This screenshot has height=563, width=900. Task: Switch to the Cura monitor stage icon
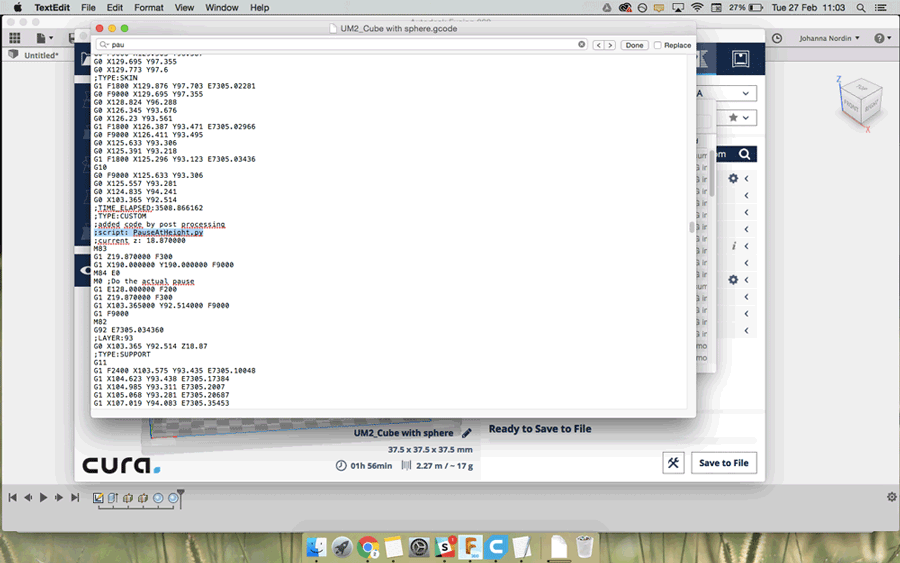[x=740, y=59]
